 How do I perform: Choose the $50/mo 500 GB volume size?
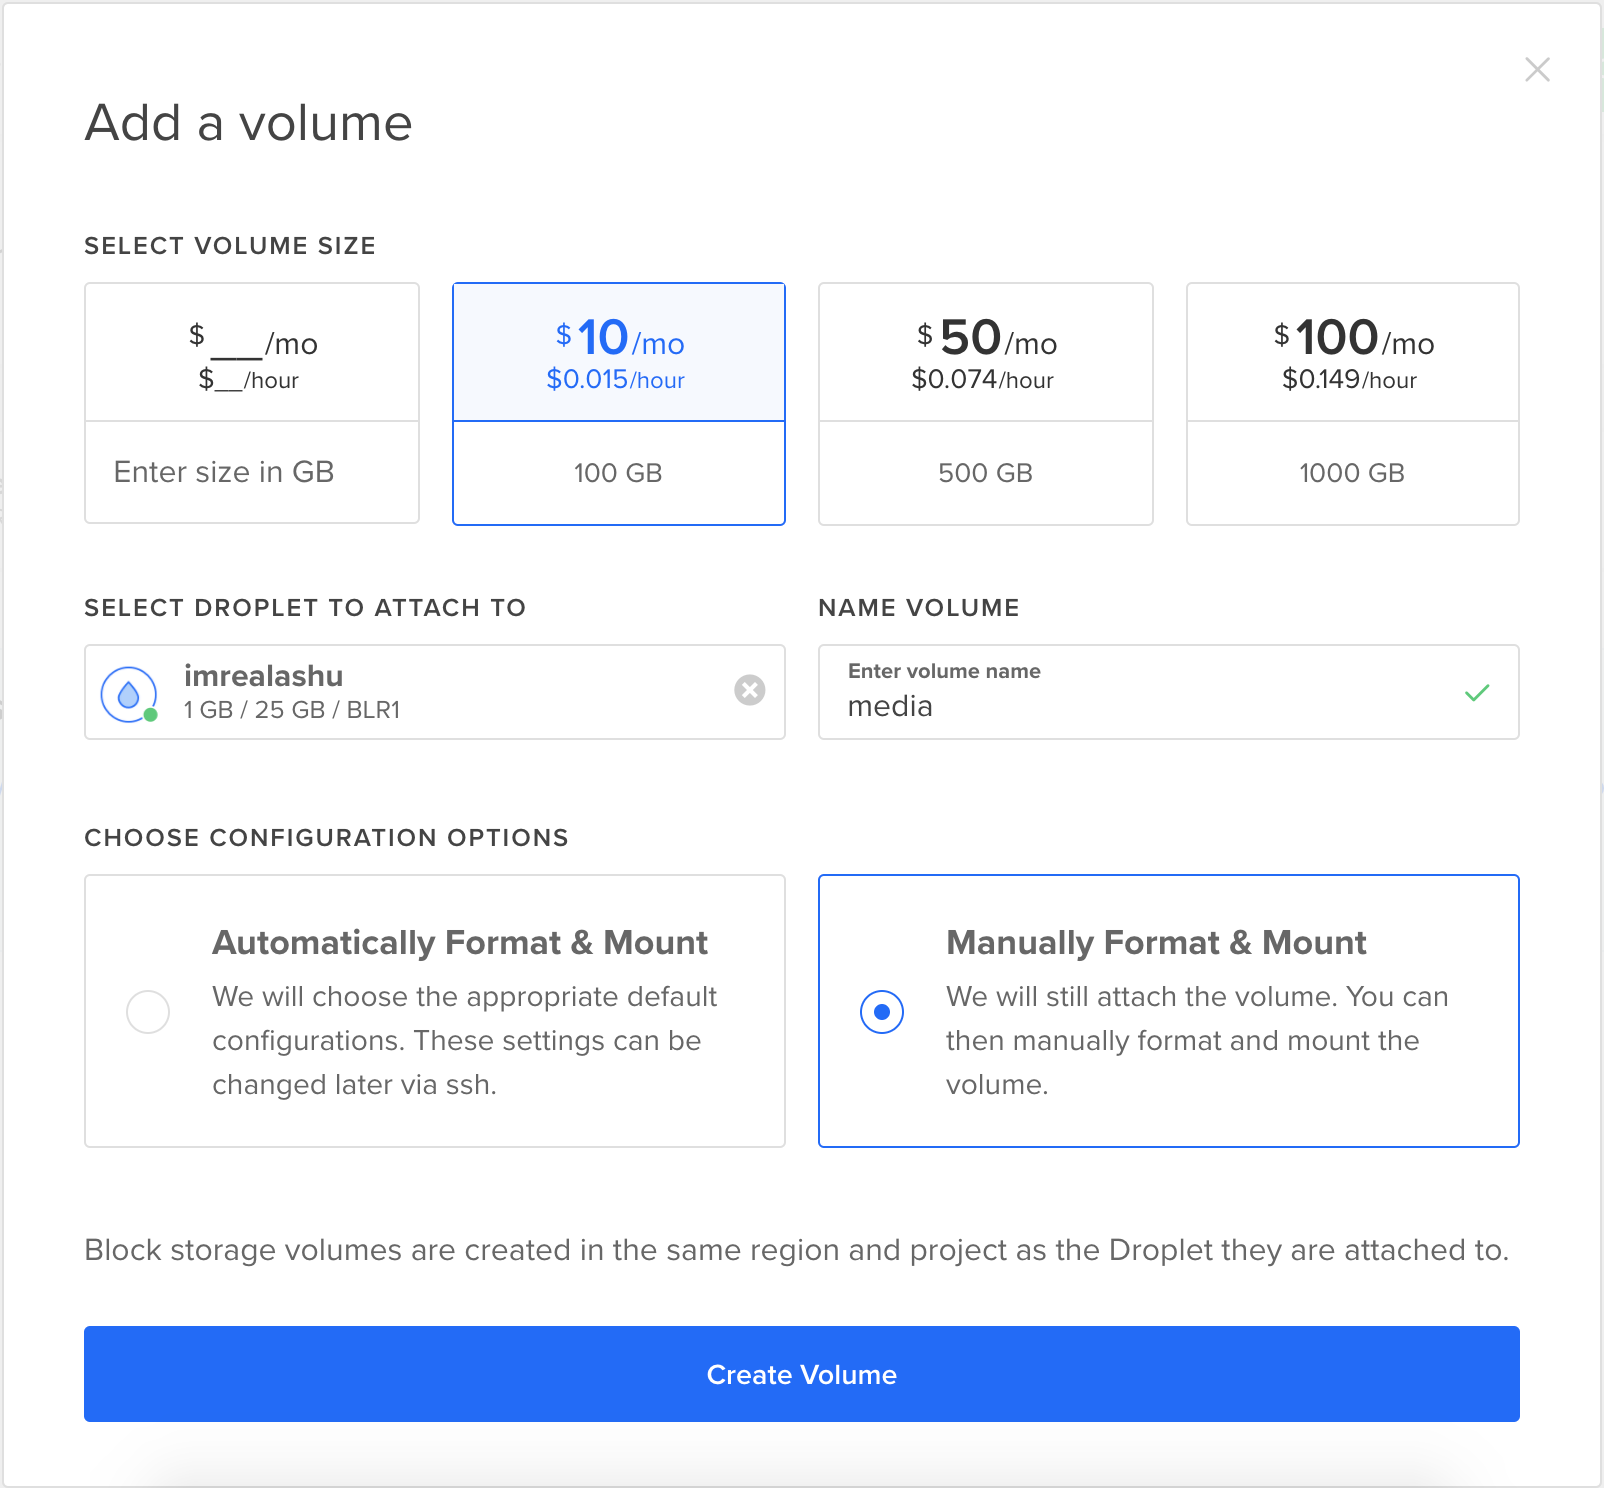986,404
